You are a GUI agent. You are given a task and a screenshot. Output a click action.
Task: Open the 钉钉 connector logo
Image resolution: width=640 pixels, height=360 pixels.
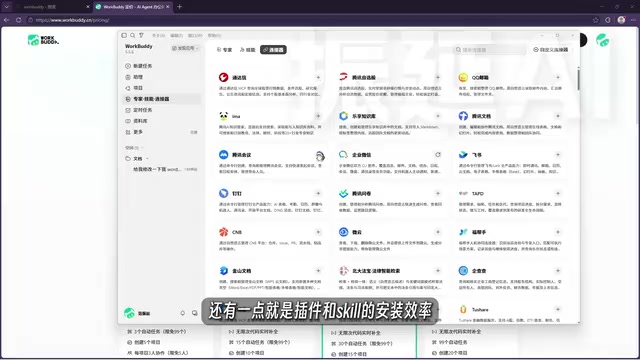(x=223, y=193)
